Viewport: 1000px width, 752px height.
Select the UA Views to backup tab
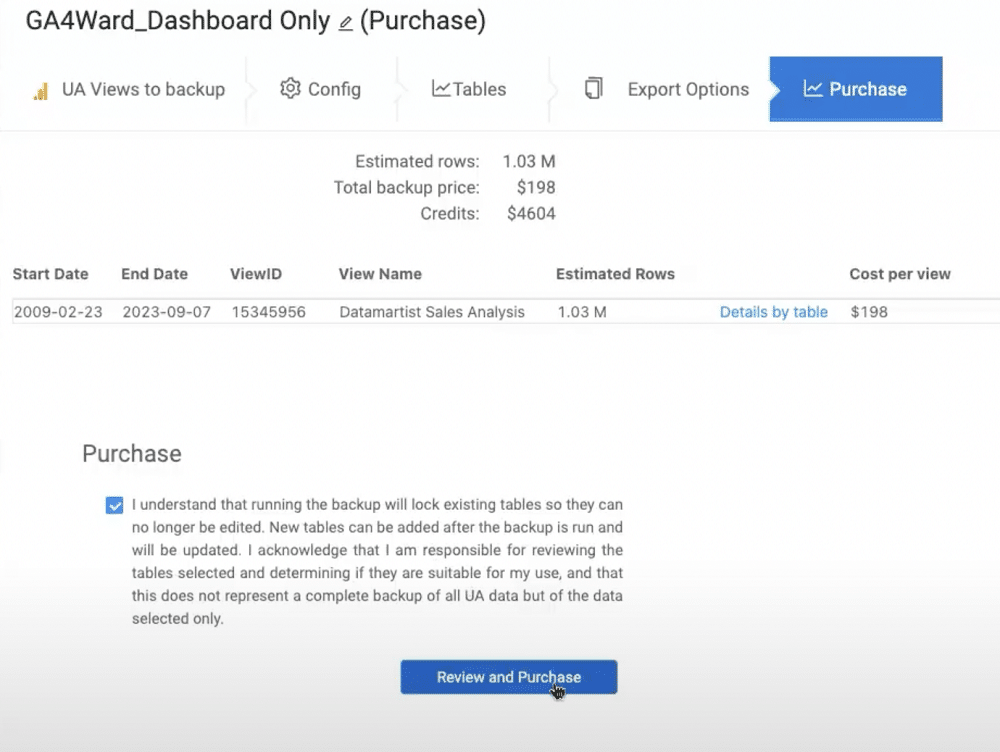[127, 89]
